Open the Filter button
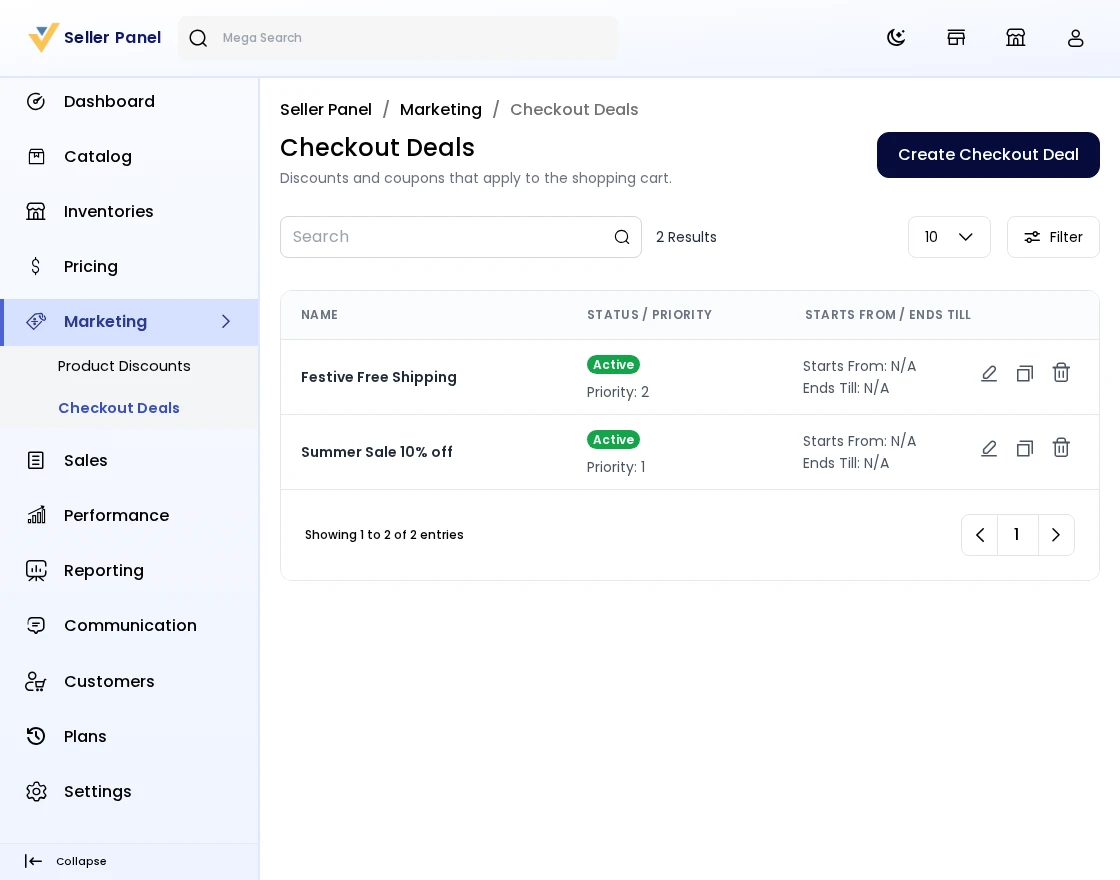 [x=1053, y=237]
